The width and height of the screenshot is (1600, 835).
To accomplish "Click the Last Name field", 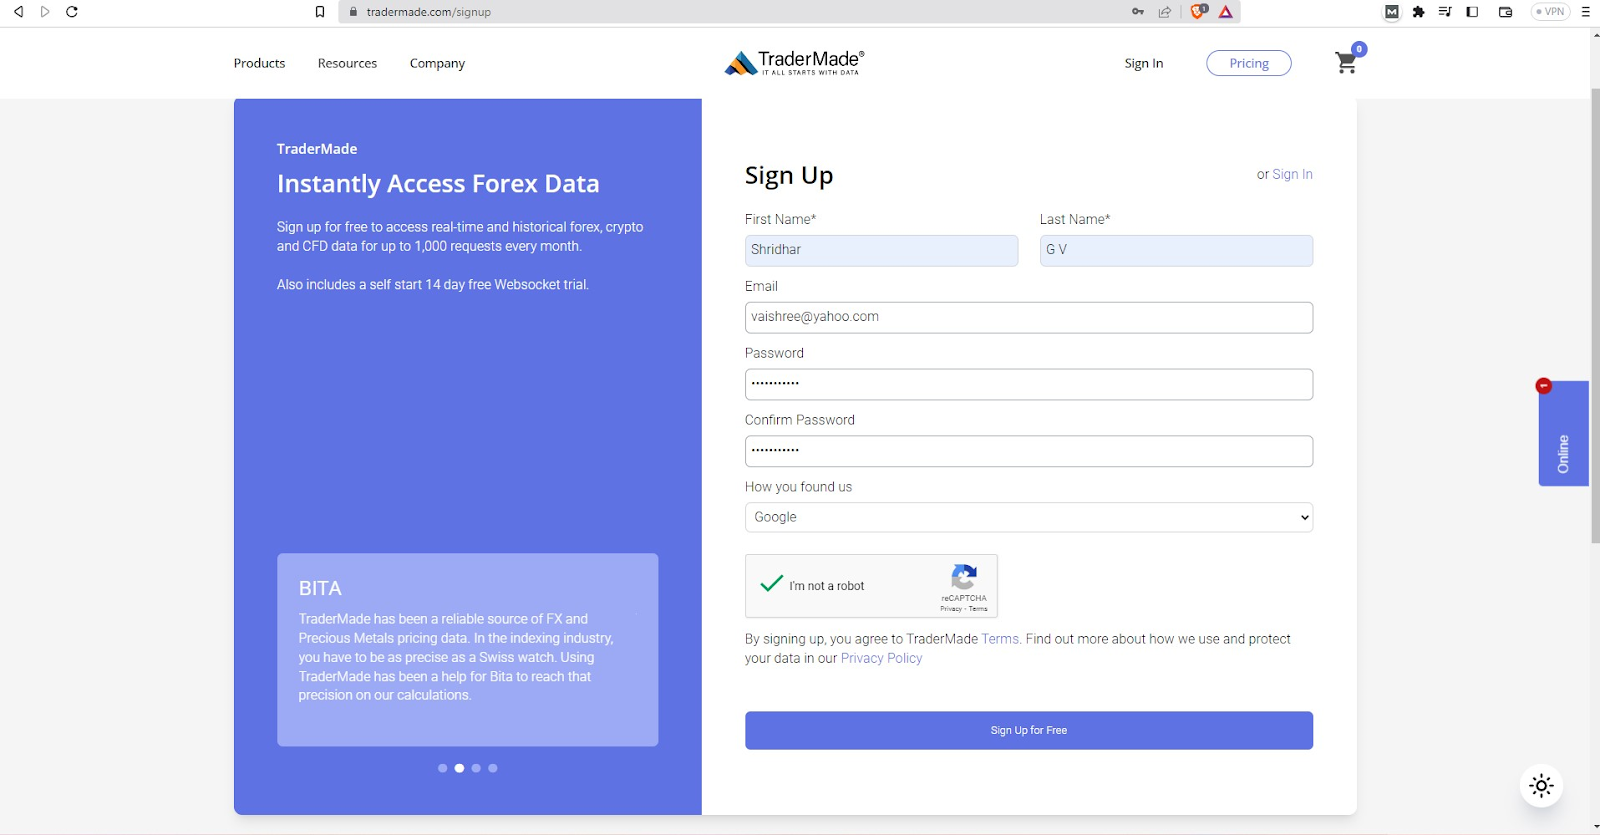I will pos(1176,250).
